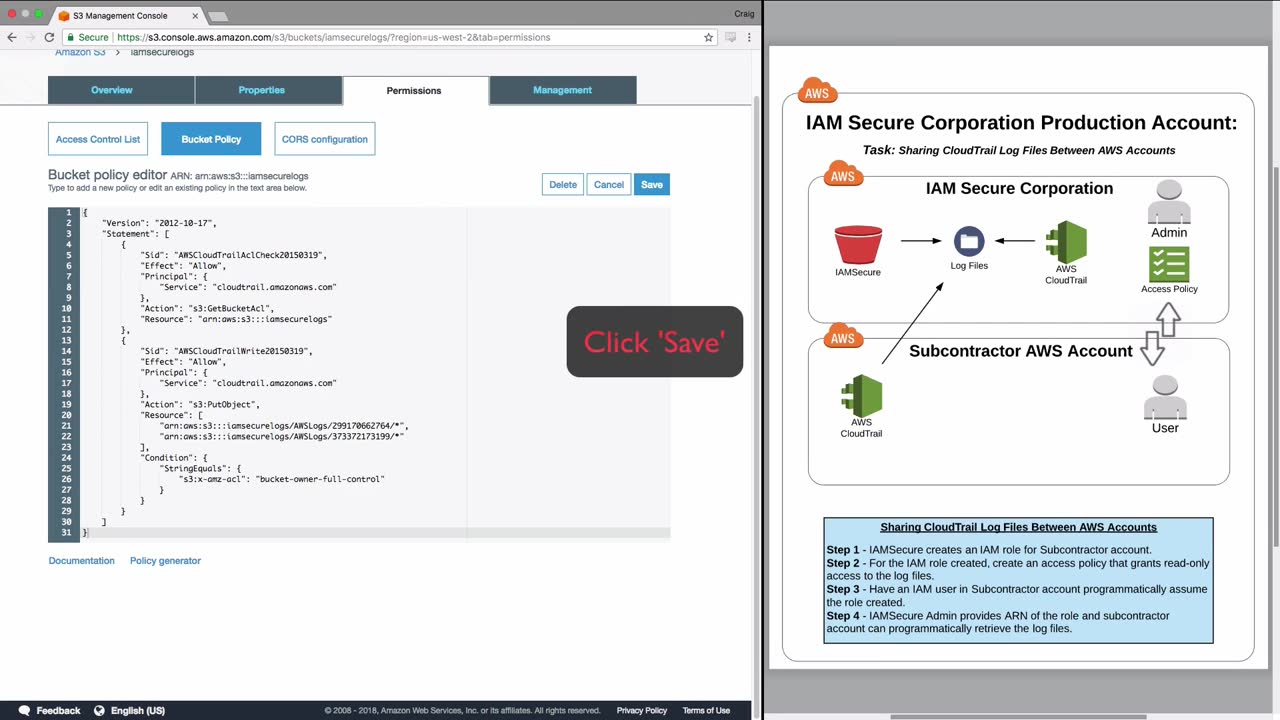Select the S3 Management Console browser tab
Viewport: 1280px width, 720px height.
[x=126, y=16]
